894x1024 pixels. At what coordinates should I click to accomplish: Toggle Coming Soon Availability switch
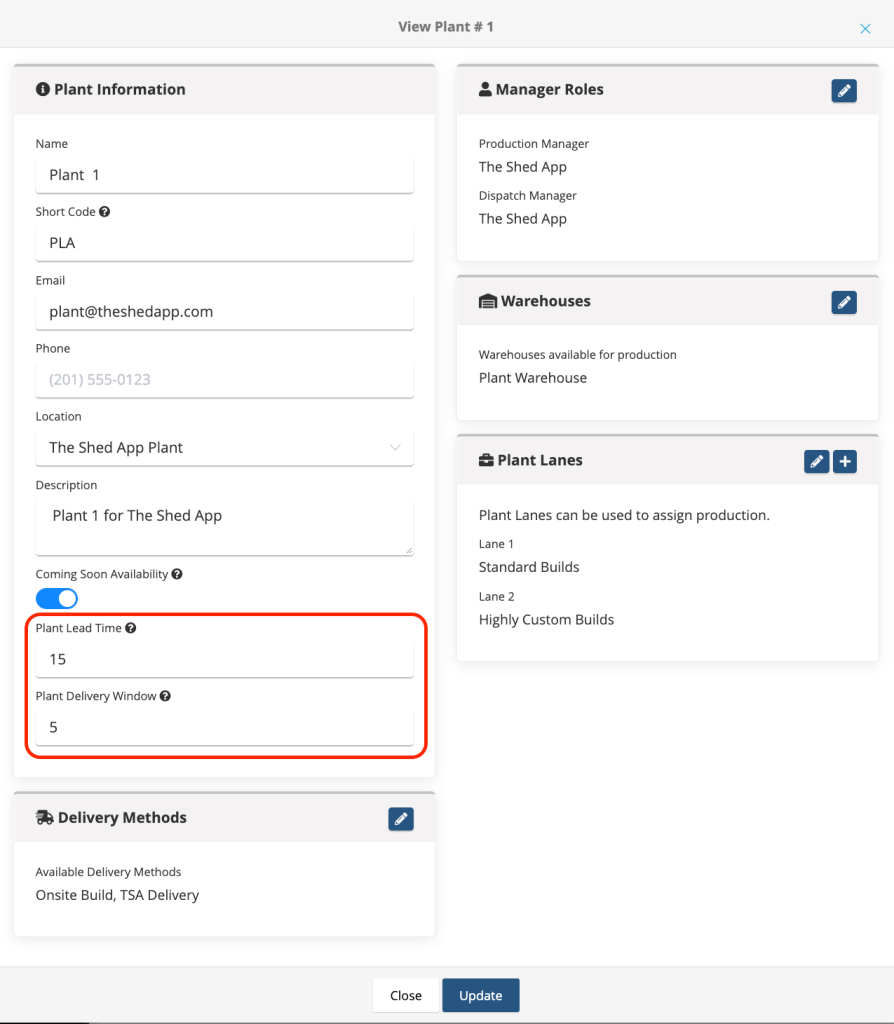pyautogui.click(x=57, y=598)
